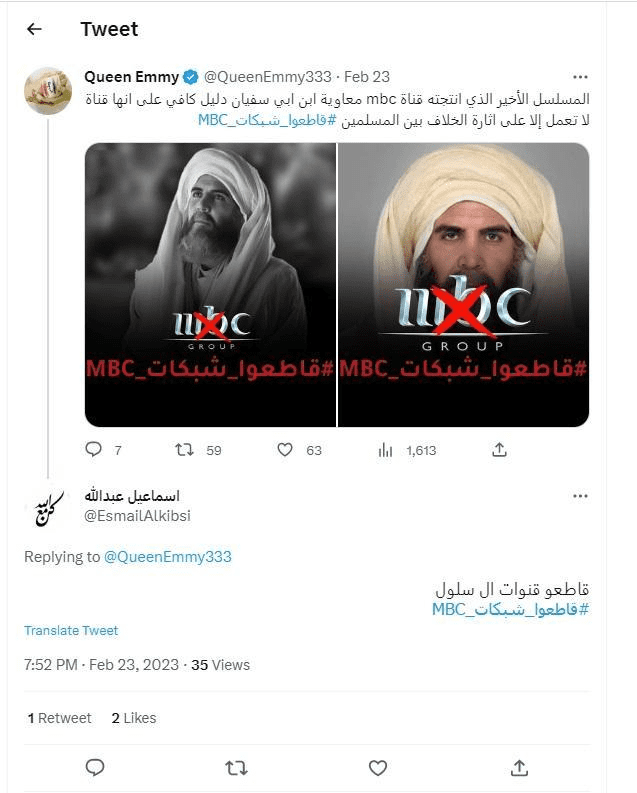
Task: Open Queen Emmy's profile avatar
Action: [x=48, y=91]
